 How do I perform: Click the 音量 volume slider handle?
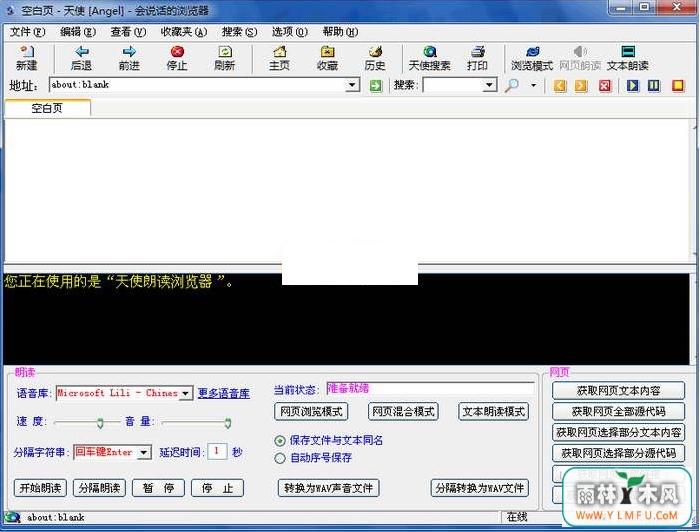228,423
